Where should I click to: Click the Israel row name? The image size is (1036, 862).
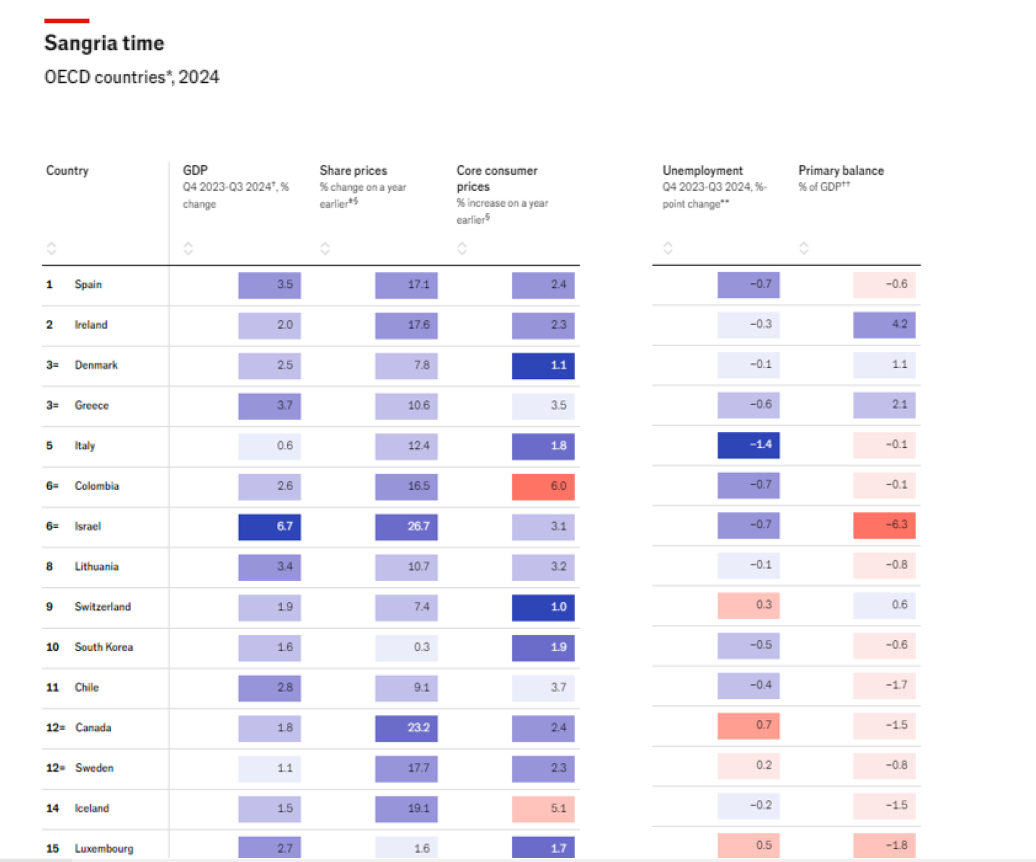coord(87,526)
